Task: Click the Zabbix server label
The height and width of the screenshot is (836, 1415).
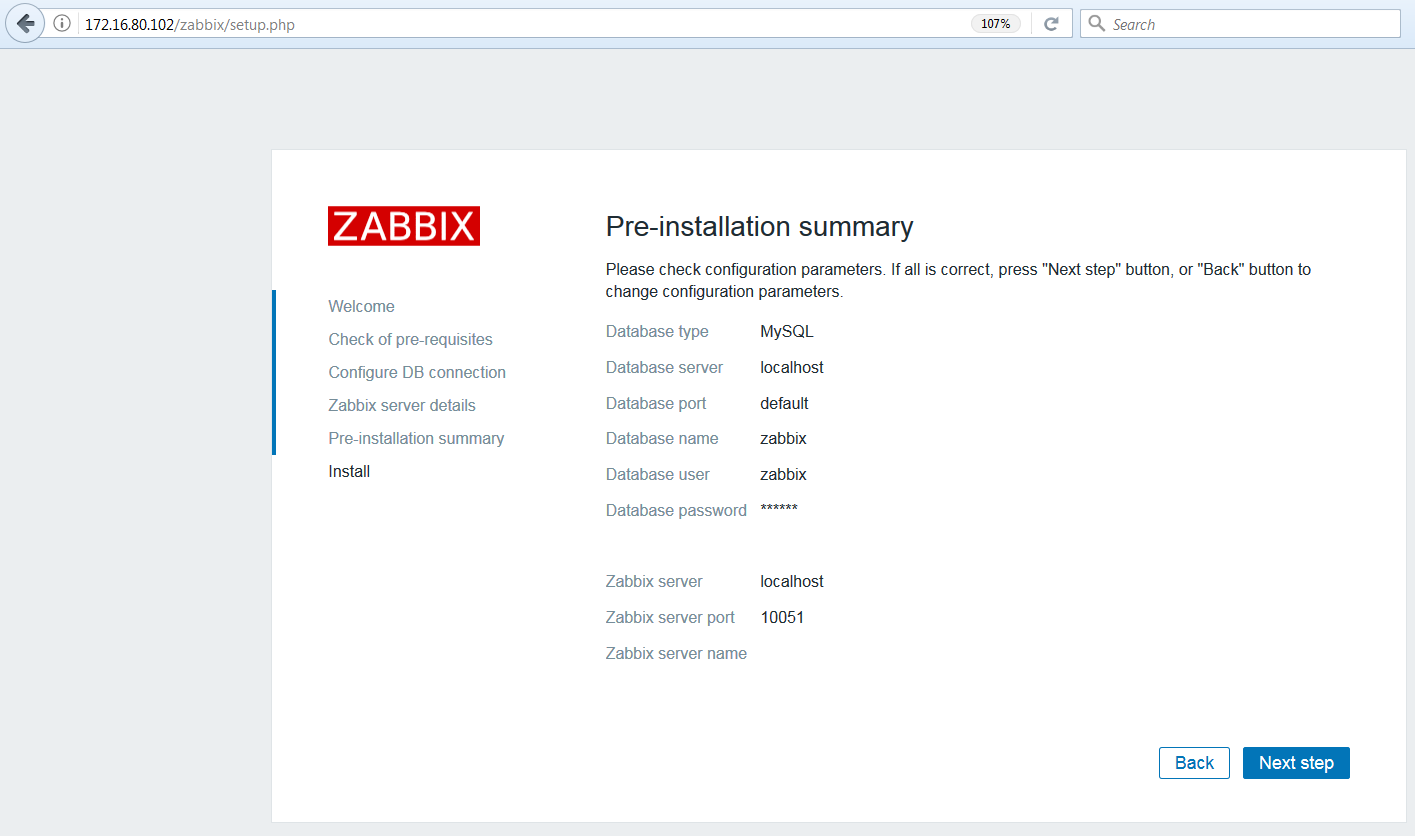Action: pyautogui.click(x=654, y=581)
